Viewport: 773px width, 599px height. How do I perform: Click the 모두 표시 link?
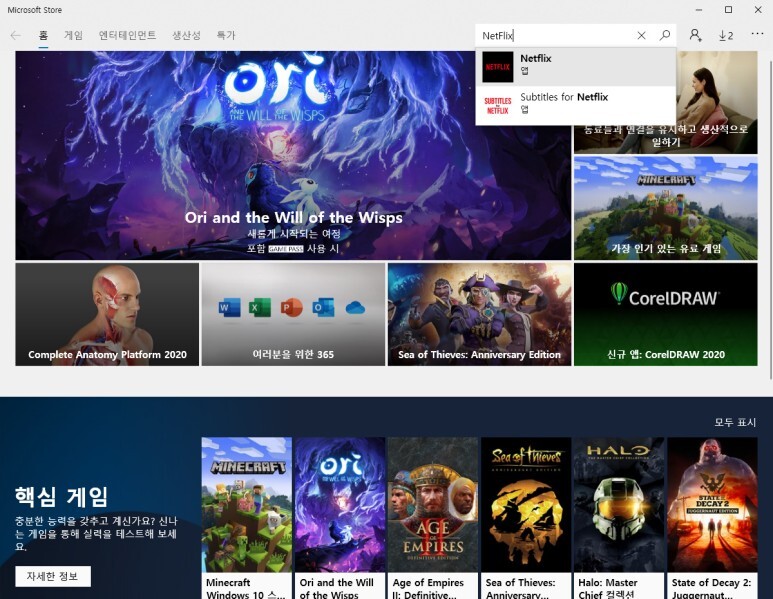click(735, 423)
